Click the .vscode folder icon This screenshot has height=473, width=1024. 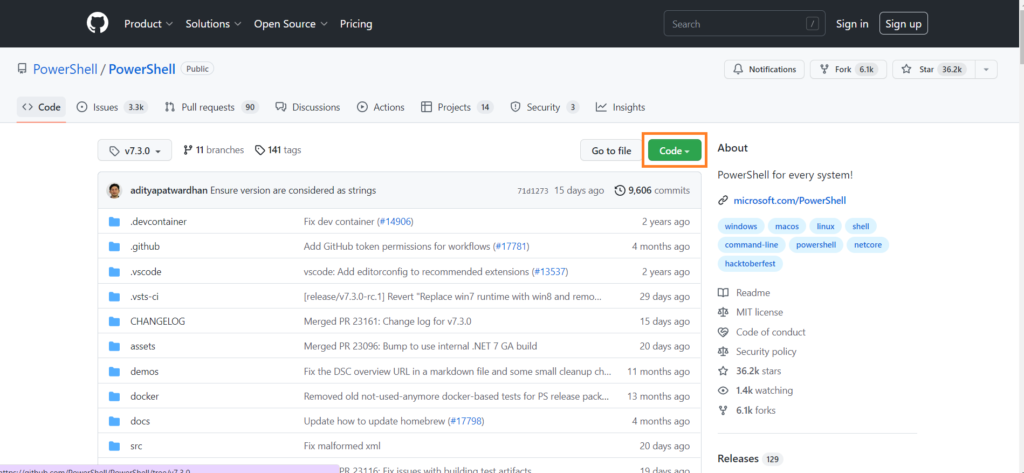(114, 272)
